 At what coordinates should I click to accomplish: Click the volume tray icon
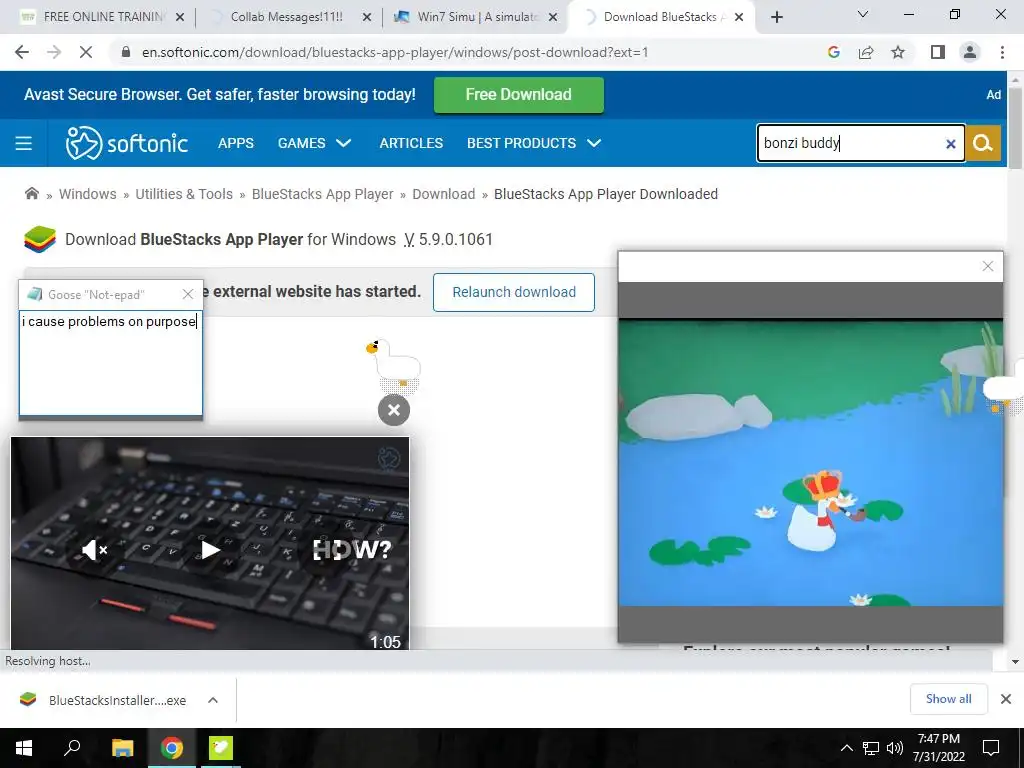[x=894, y=748]
